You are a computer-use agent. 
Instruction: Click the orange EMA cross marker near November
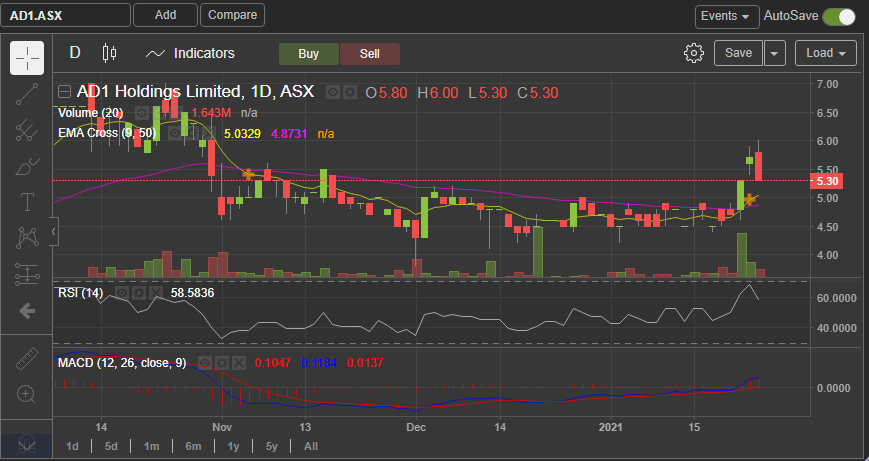(x=248, y=175)
